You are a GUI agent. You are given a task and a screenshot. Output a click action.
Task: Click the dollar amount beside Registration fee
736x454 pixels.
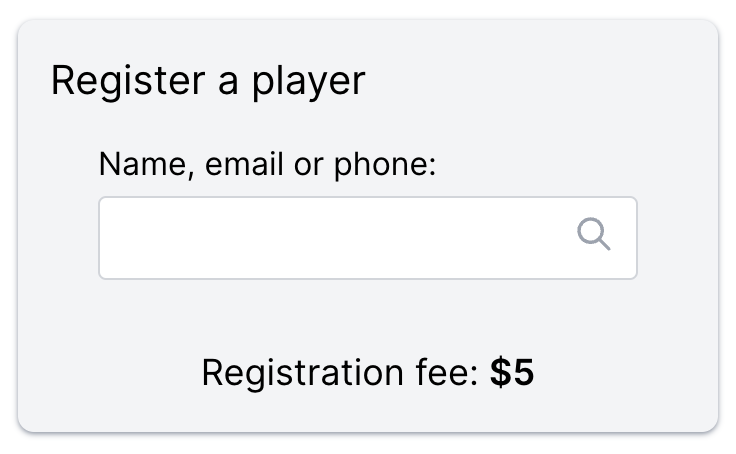click(512, 372)
